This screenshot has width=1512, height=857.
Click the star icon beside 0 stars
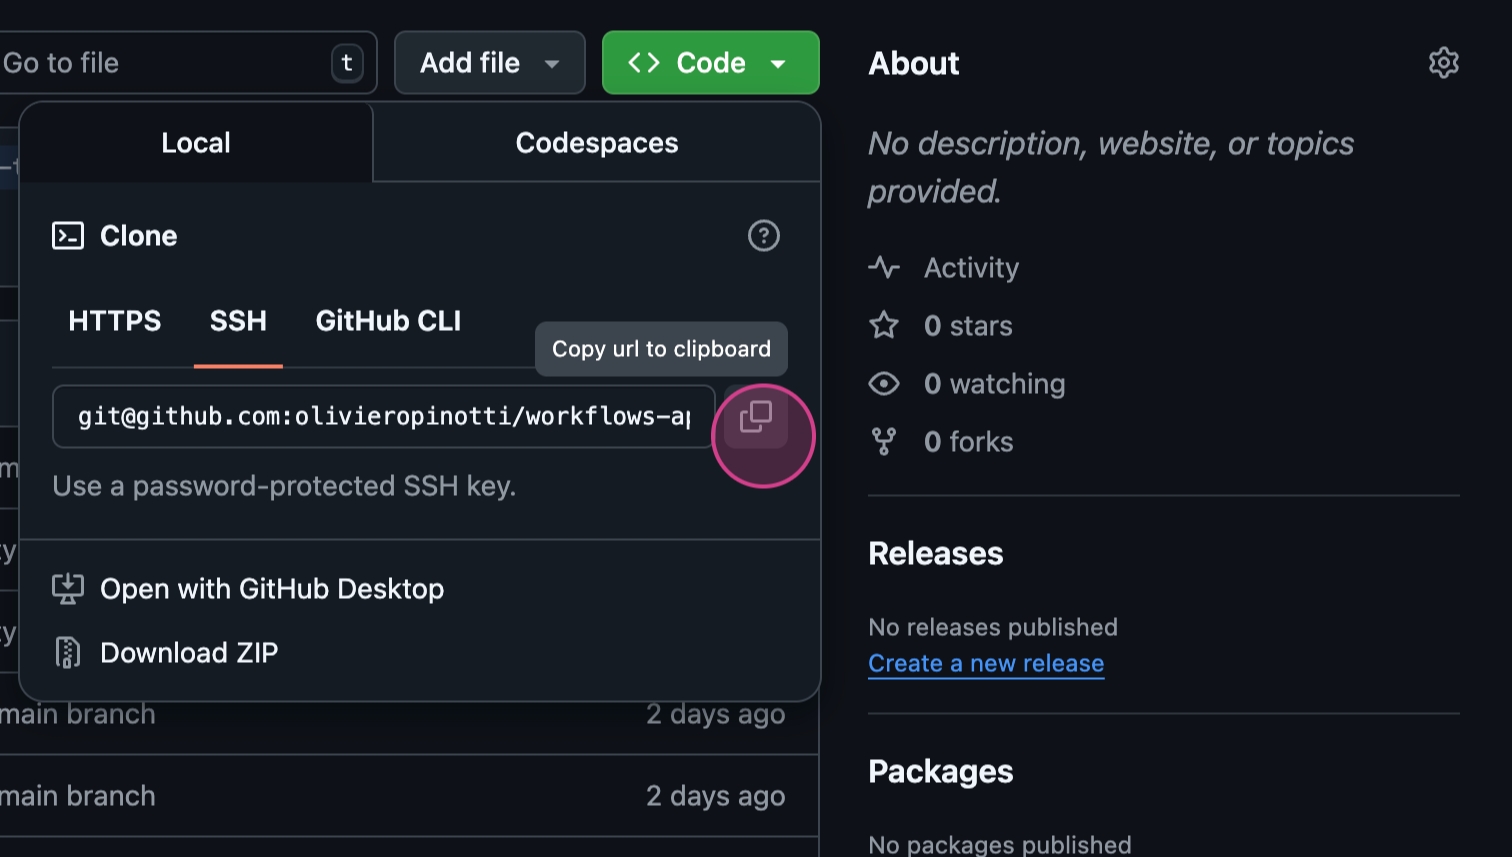(884, 325)
